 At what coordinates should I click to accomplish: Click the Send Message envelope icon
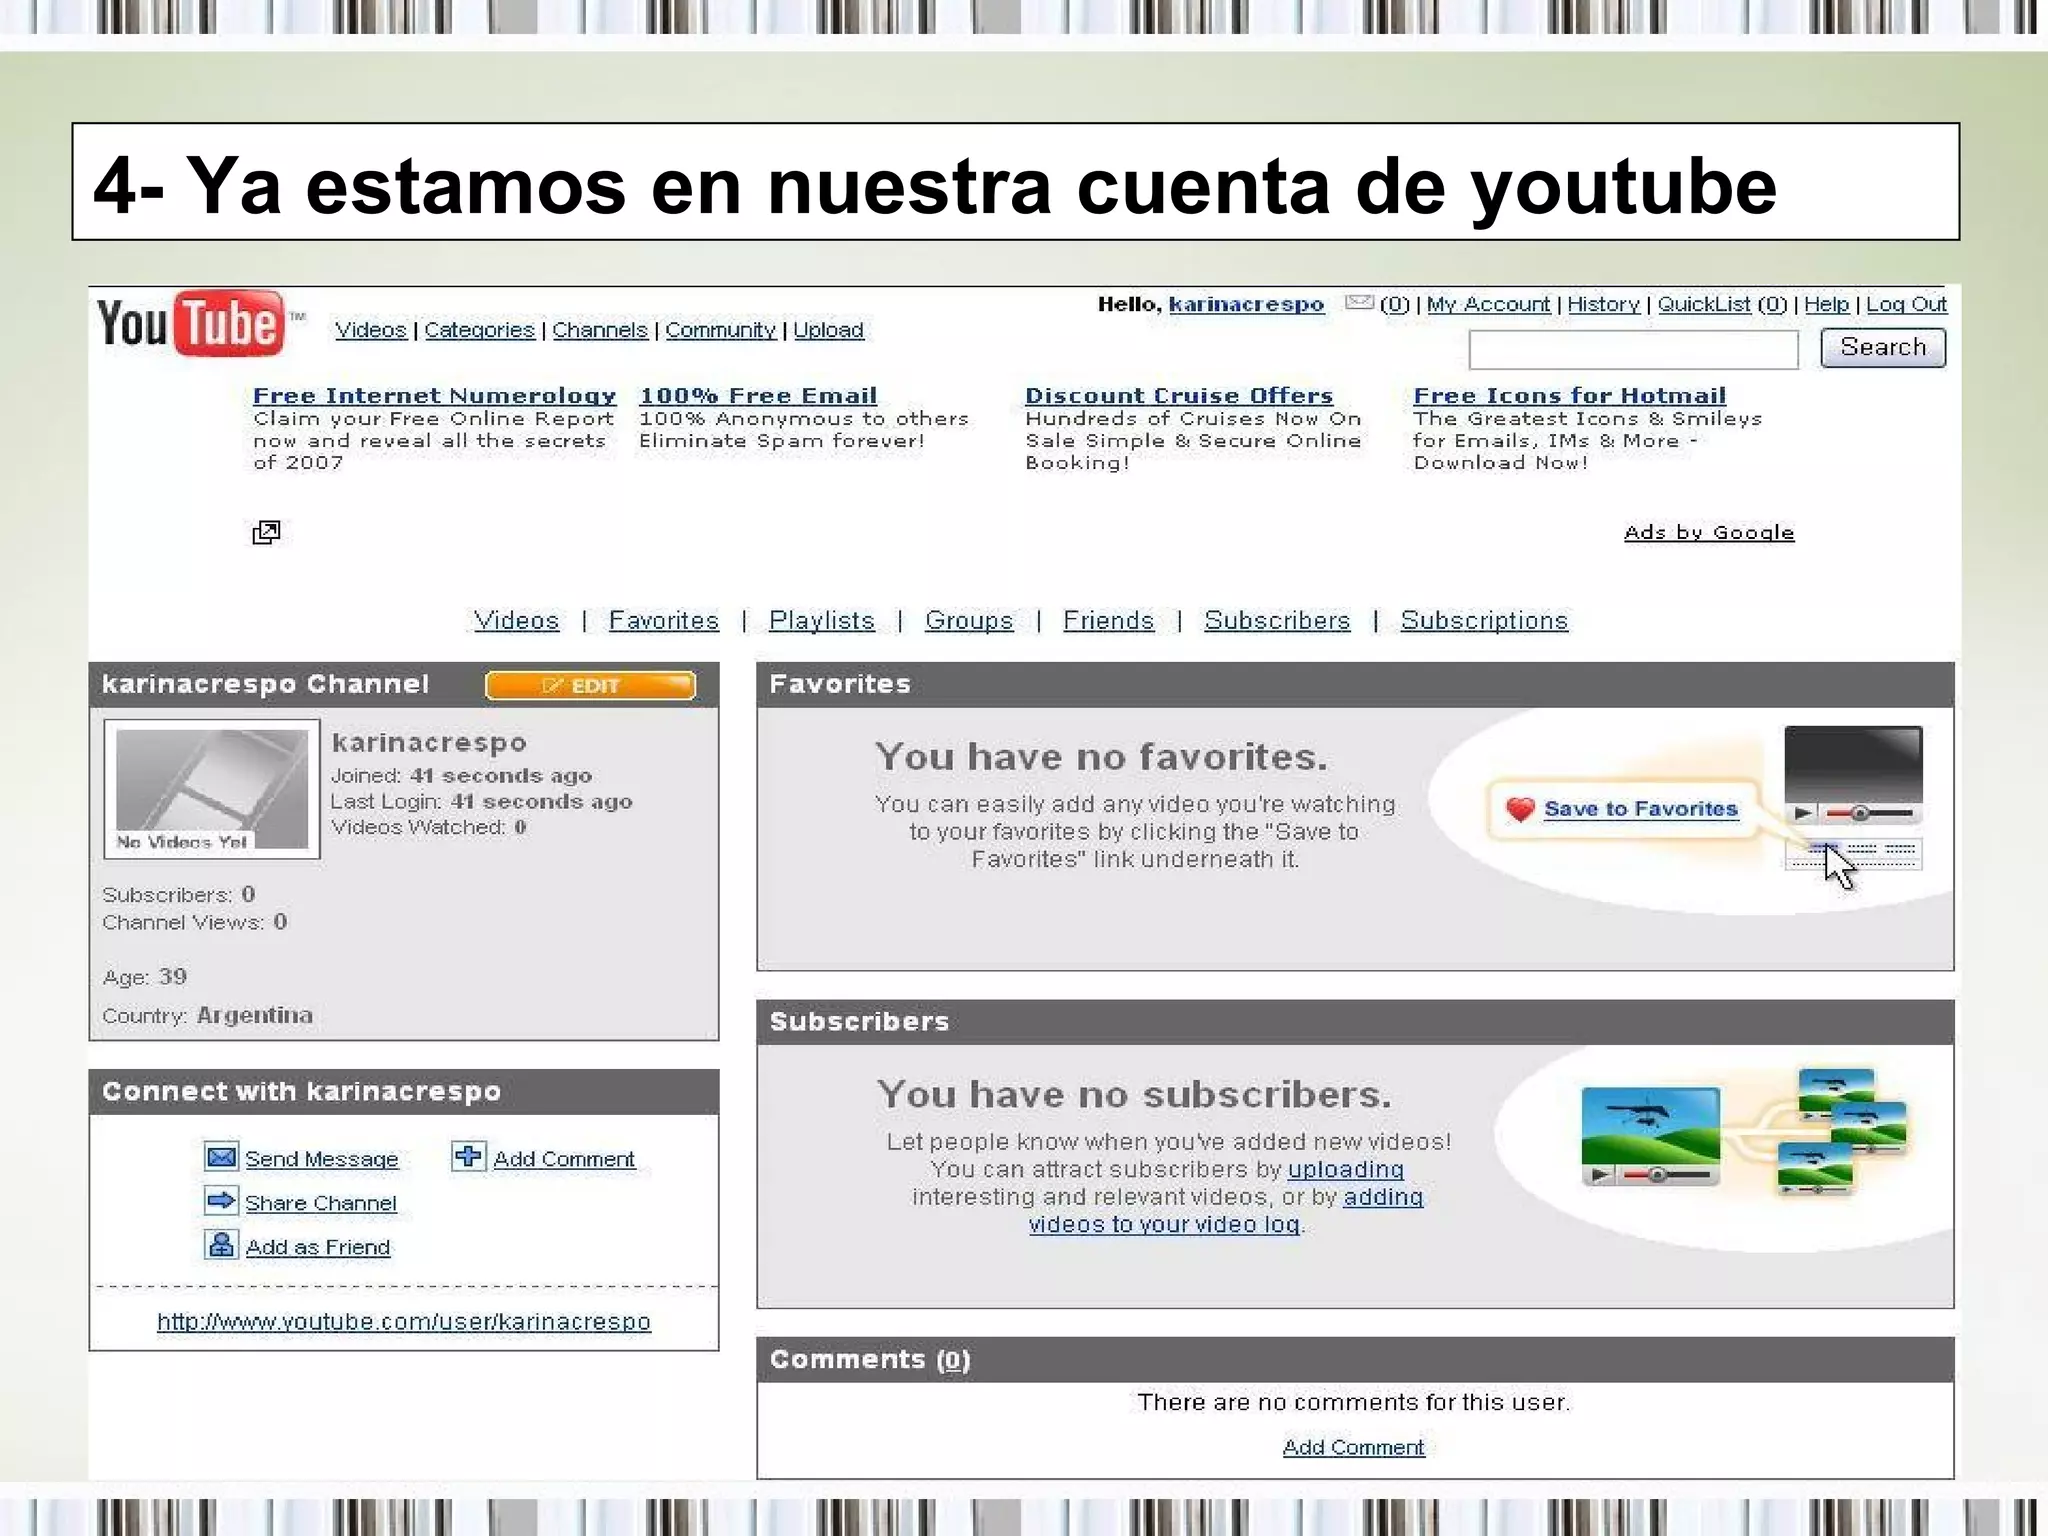tap(221, 1157)
